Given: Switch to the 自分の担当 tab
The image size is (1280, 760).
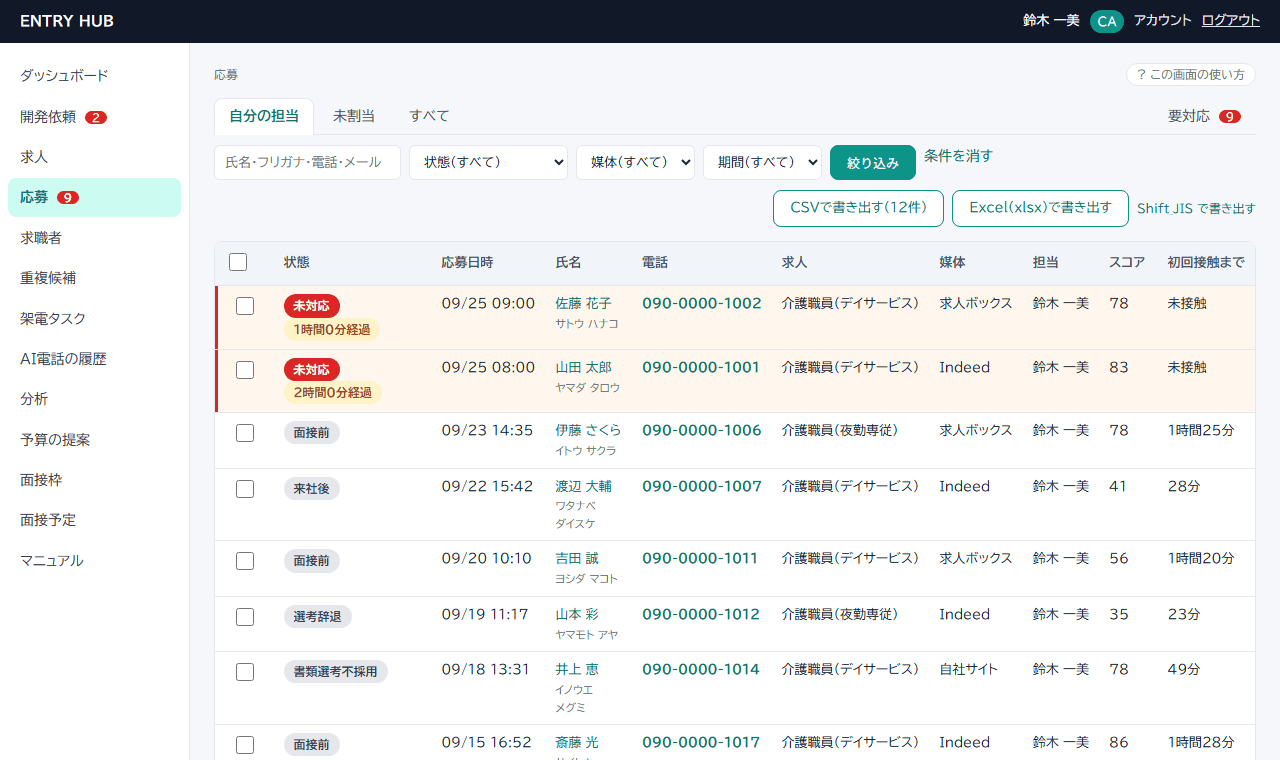Looking at the screenshot, I should (264, 116).
